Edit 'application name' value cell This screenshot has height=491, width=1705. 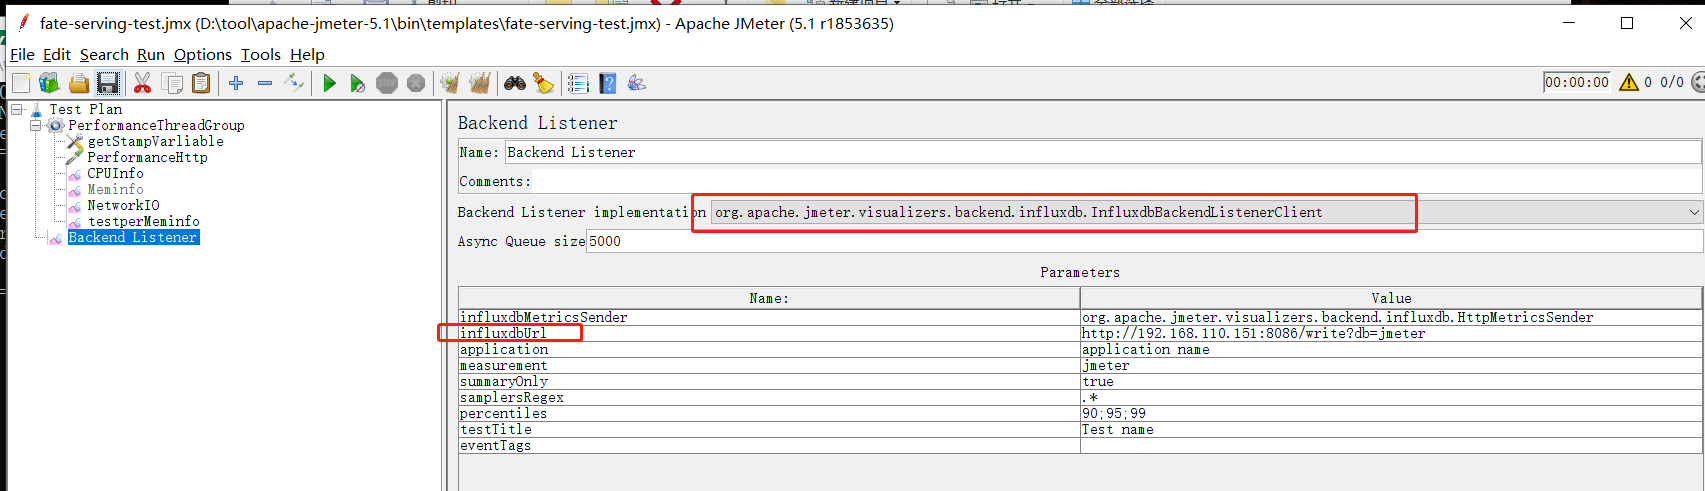[x=1391, y=349]
